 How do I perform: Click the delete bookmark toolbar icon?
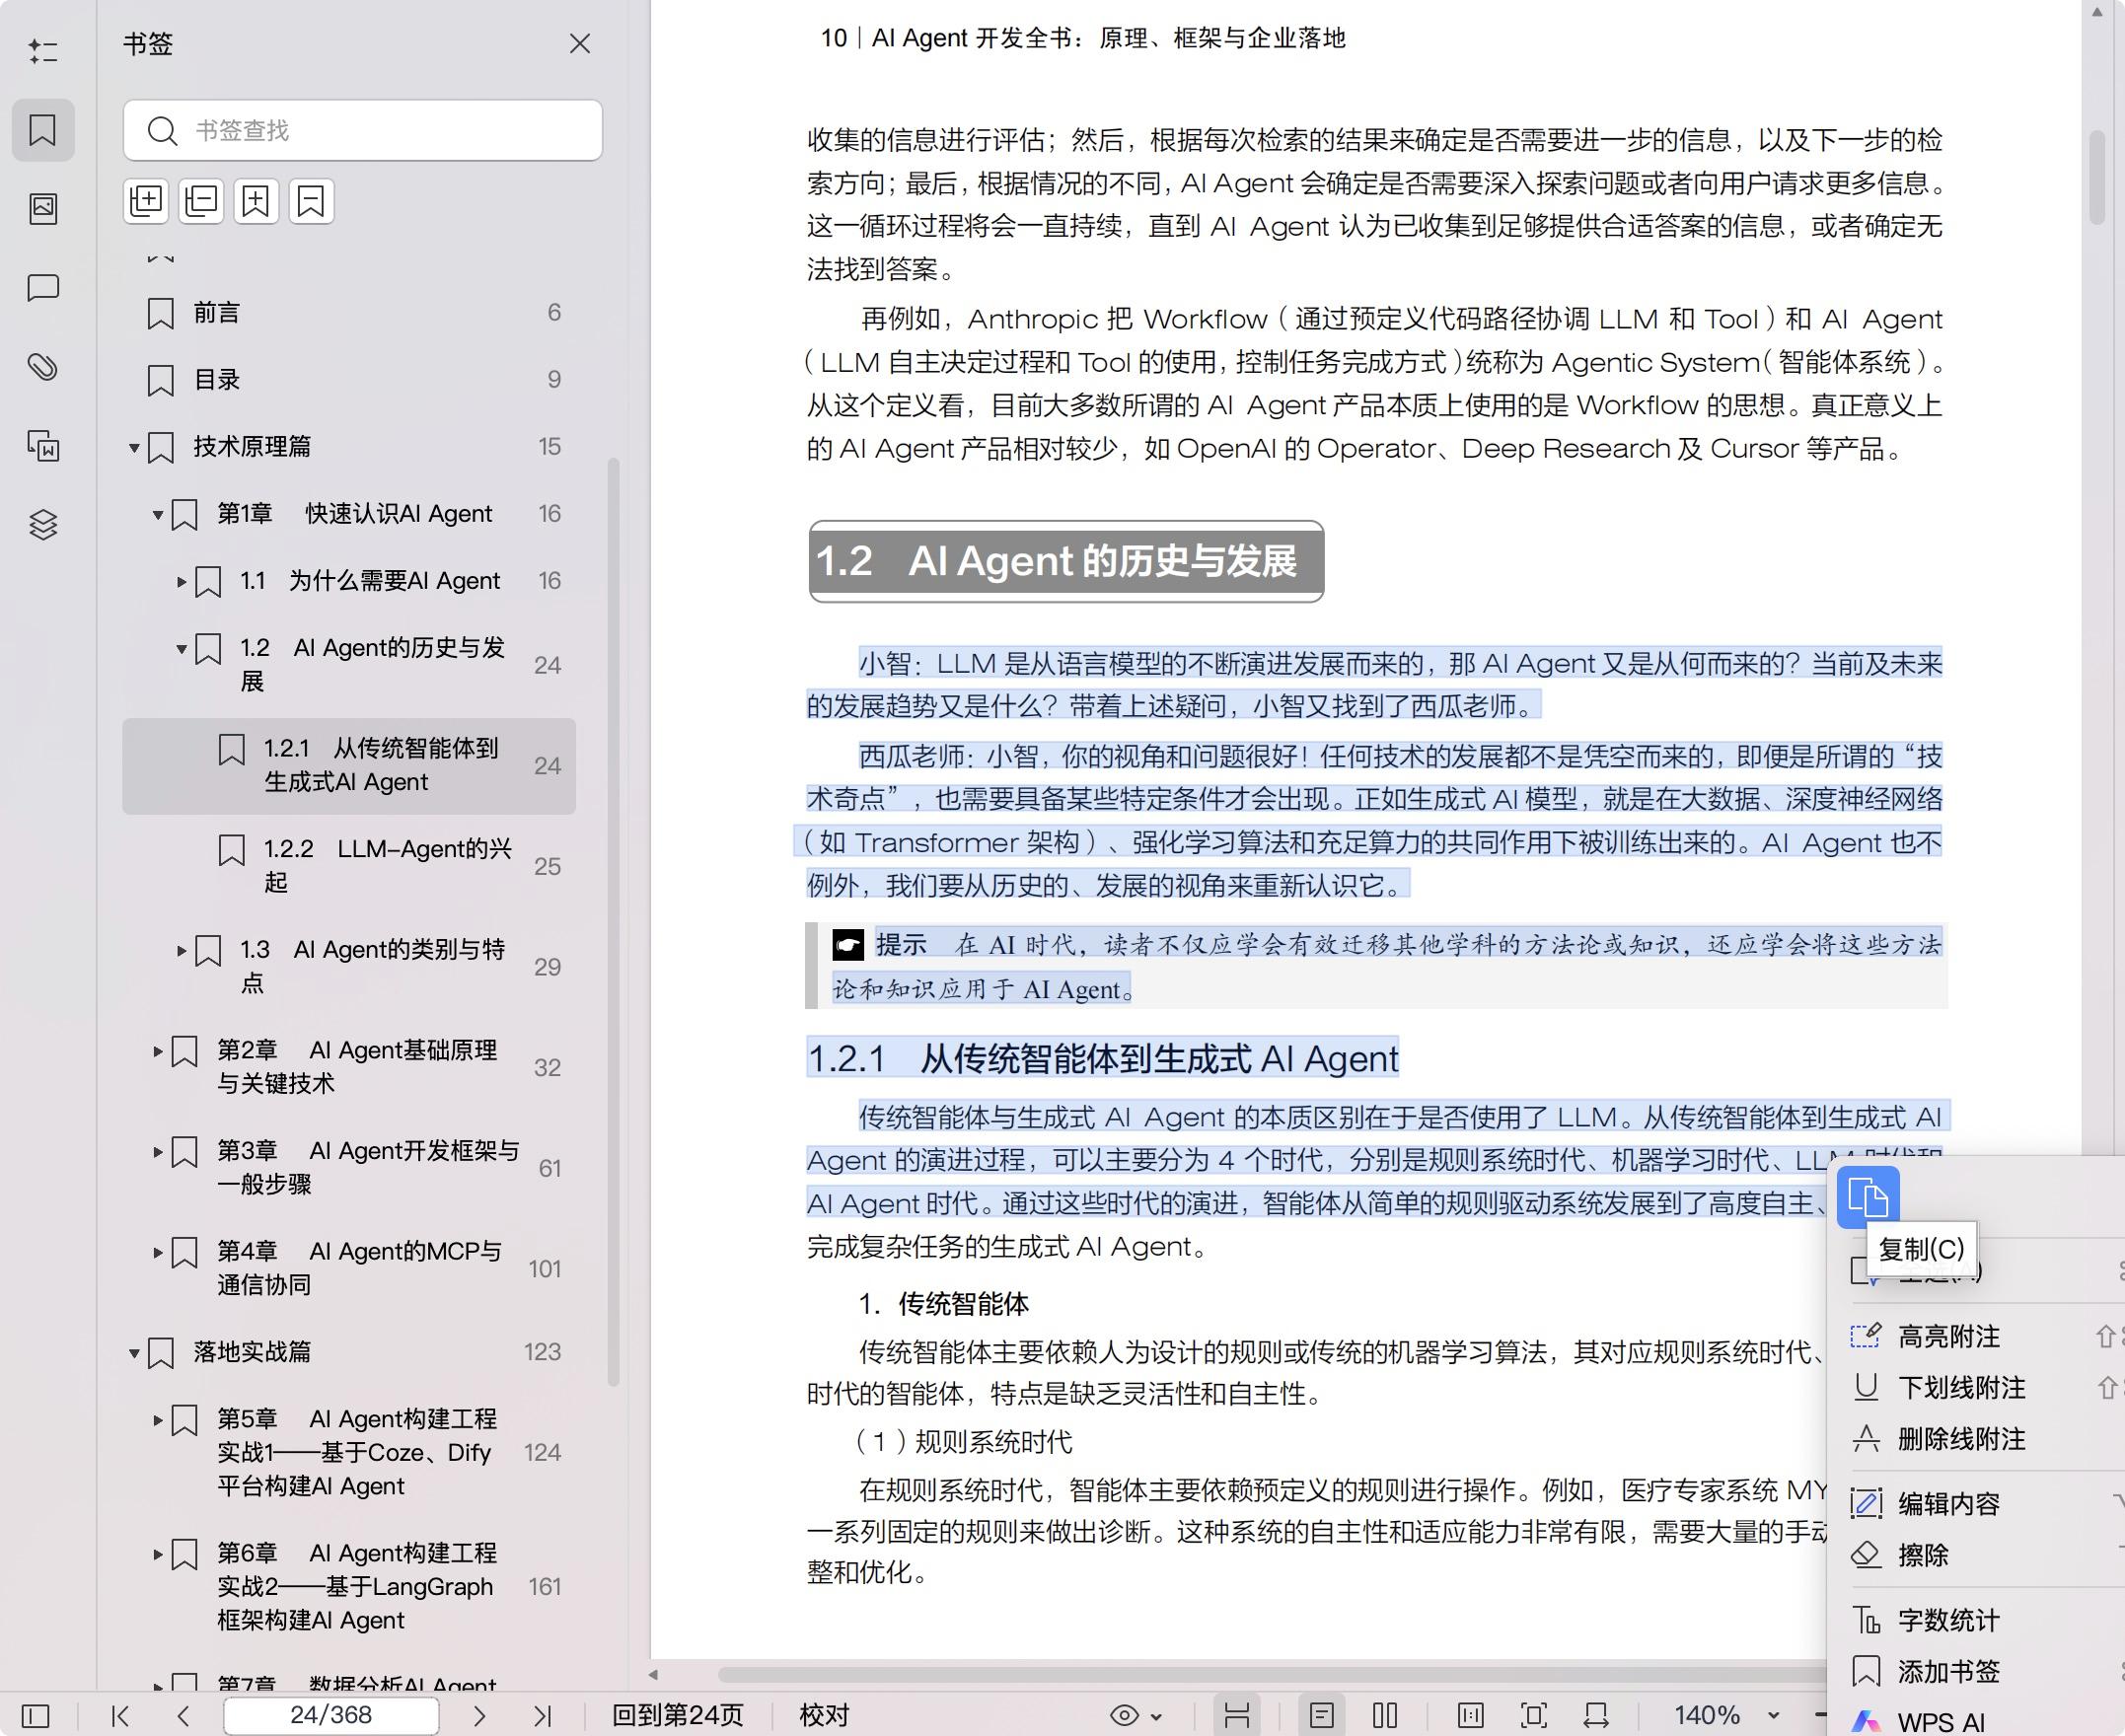tap(311, 201)
